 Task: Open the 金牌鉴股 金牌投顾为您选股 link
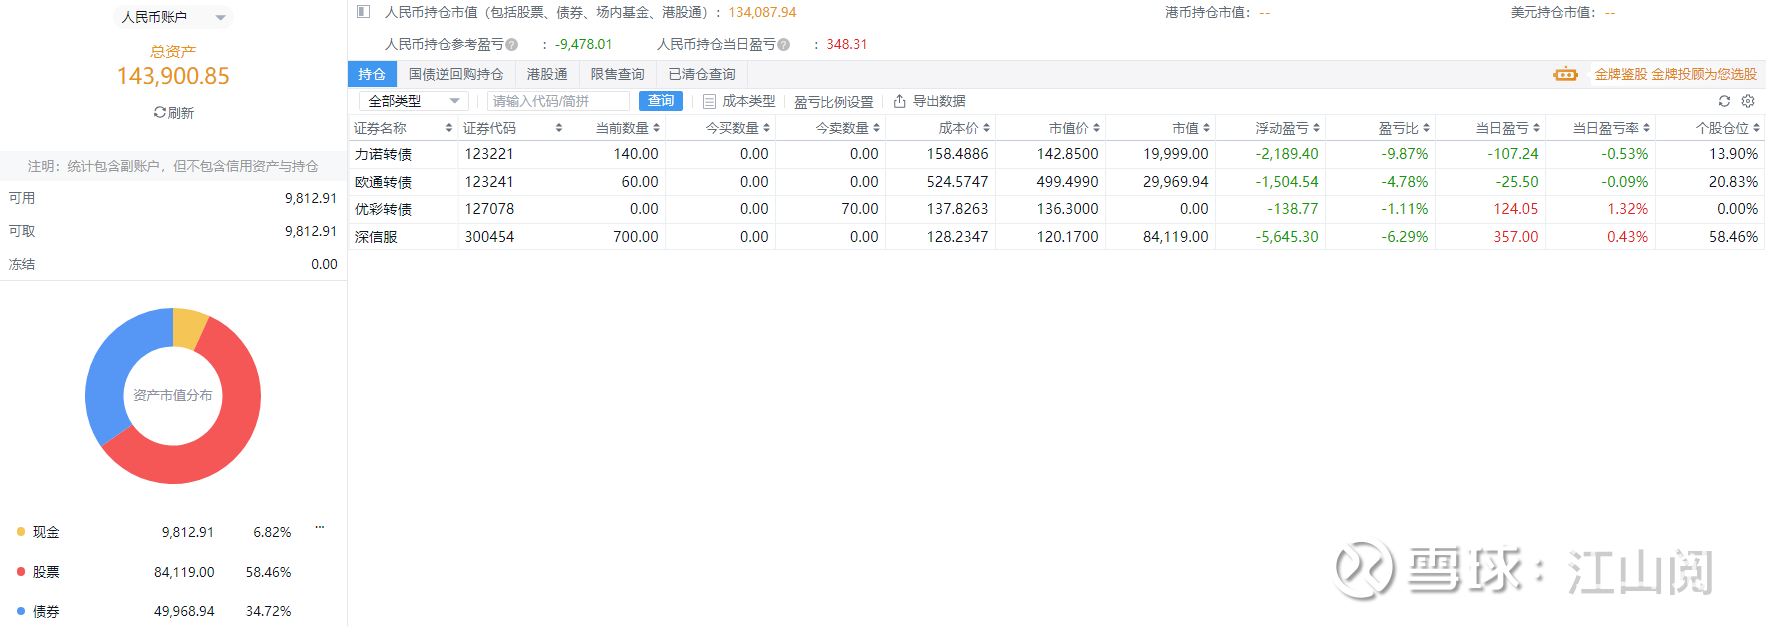1675,74
